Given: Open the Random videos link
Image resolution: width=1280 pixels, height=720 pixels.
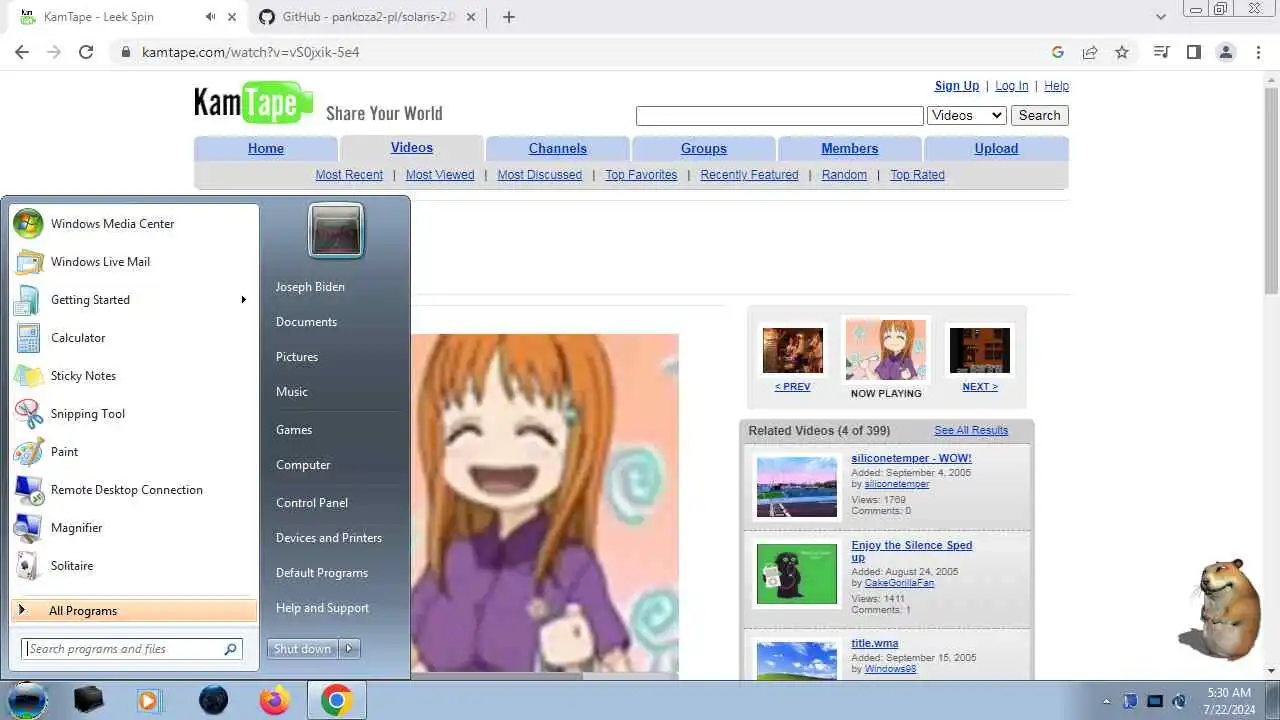Looking at the screenshot, I should pos(844,175).
